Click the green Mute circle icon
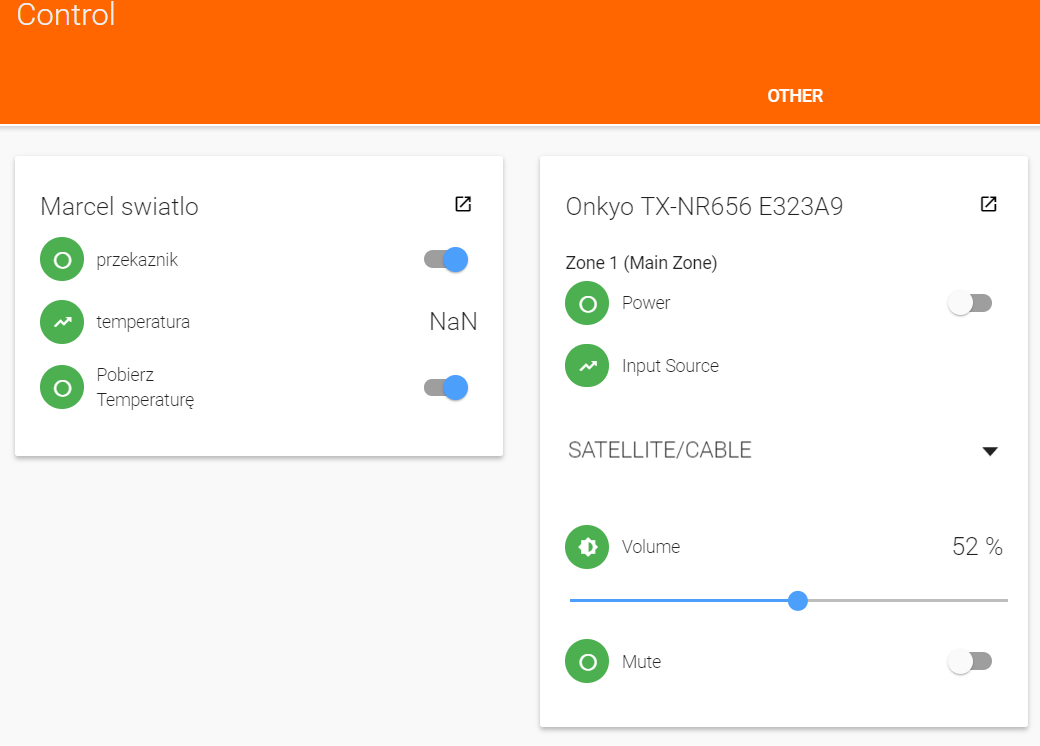The image size is (1040, 746). pyautogui.click(x=587, y=661)
